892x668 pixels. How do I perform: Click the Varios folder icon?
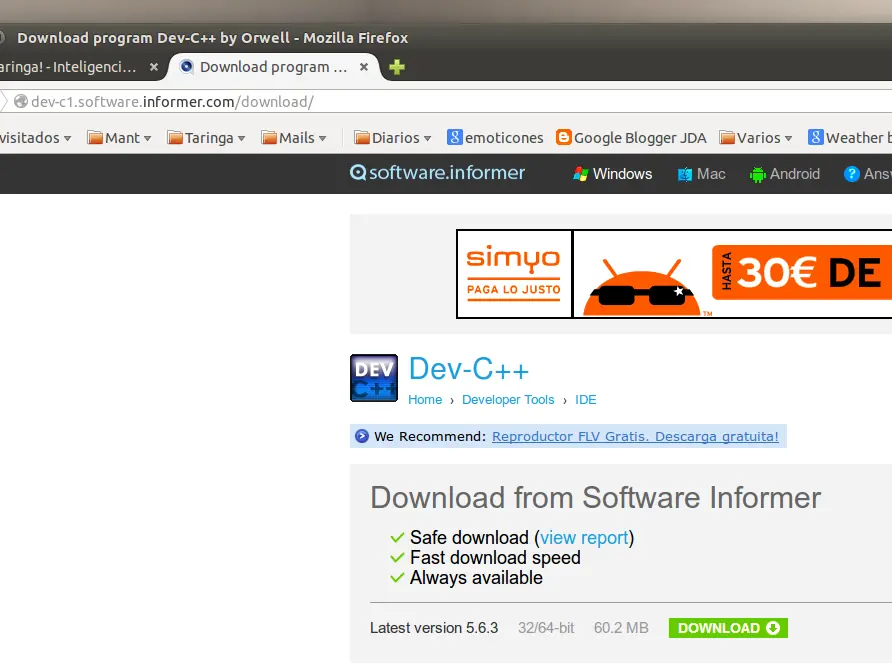tap(727, 137)
